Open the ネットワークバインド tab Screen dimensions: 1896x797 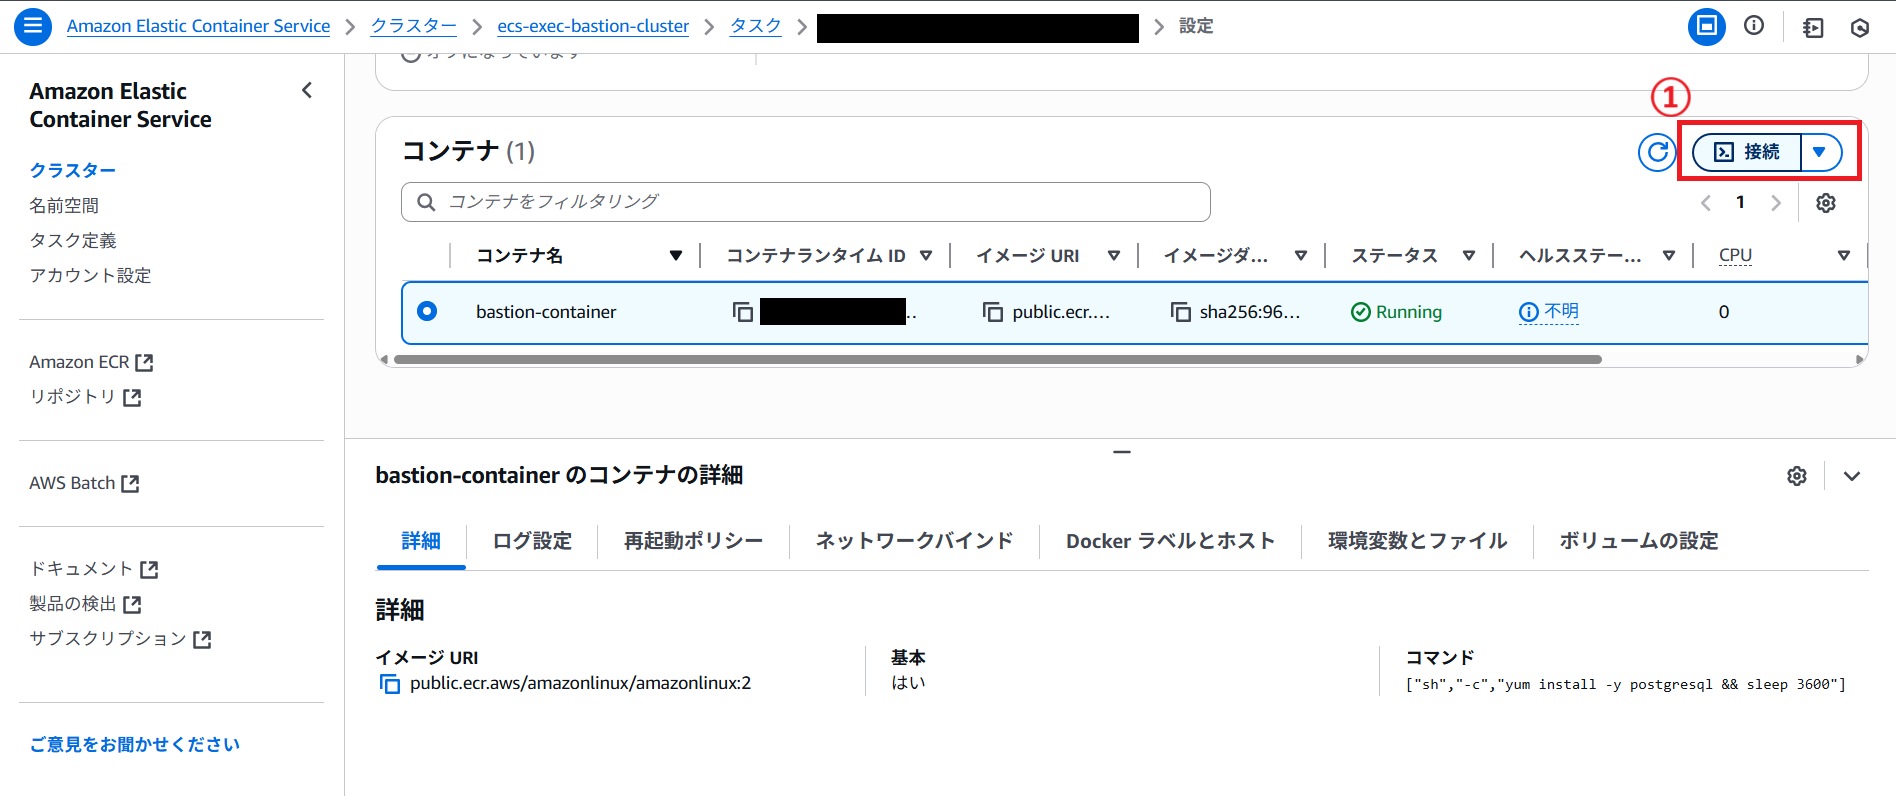point(914,541)
